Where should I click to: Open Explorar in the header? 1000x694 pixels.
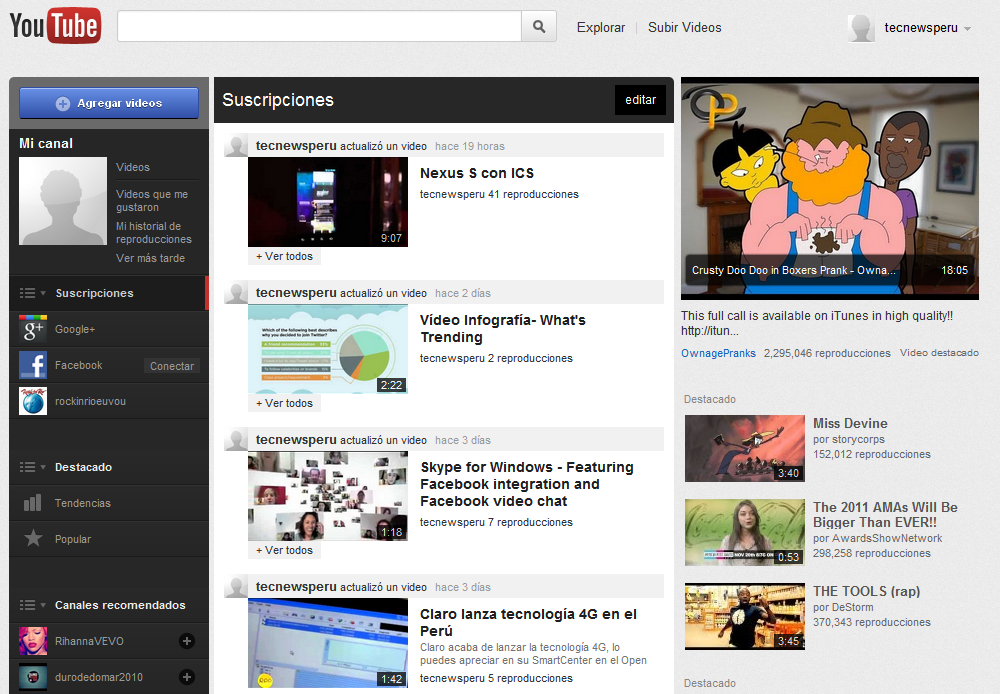(x=601, y=27)
